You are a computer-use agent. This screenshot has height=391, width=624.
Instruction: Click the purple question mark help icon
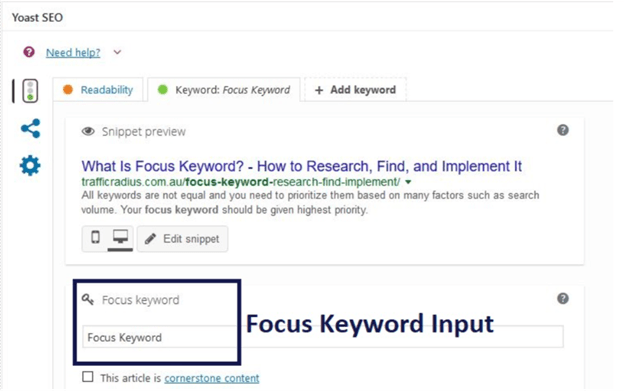pos(29,52)
